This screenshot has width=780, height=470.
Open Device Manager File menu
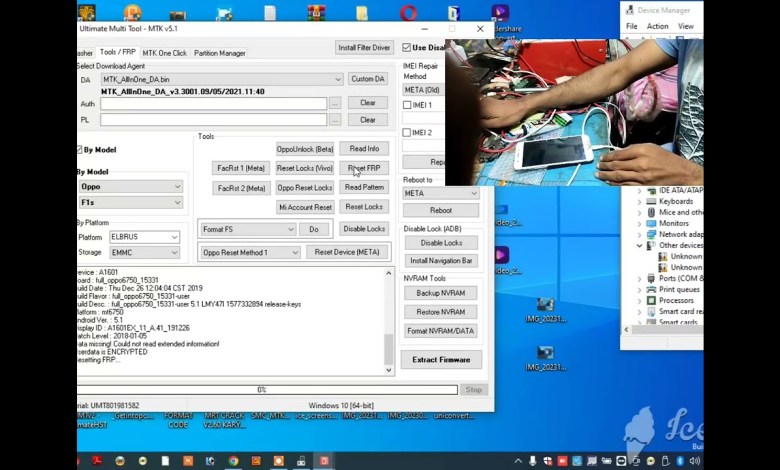click(632, 26)
